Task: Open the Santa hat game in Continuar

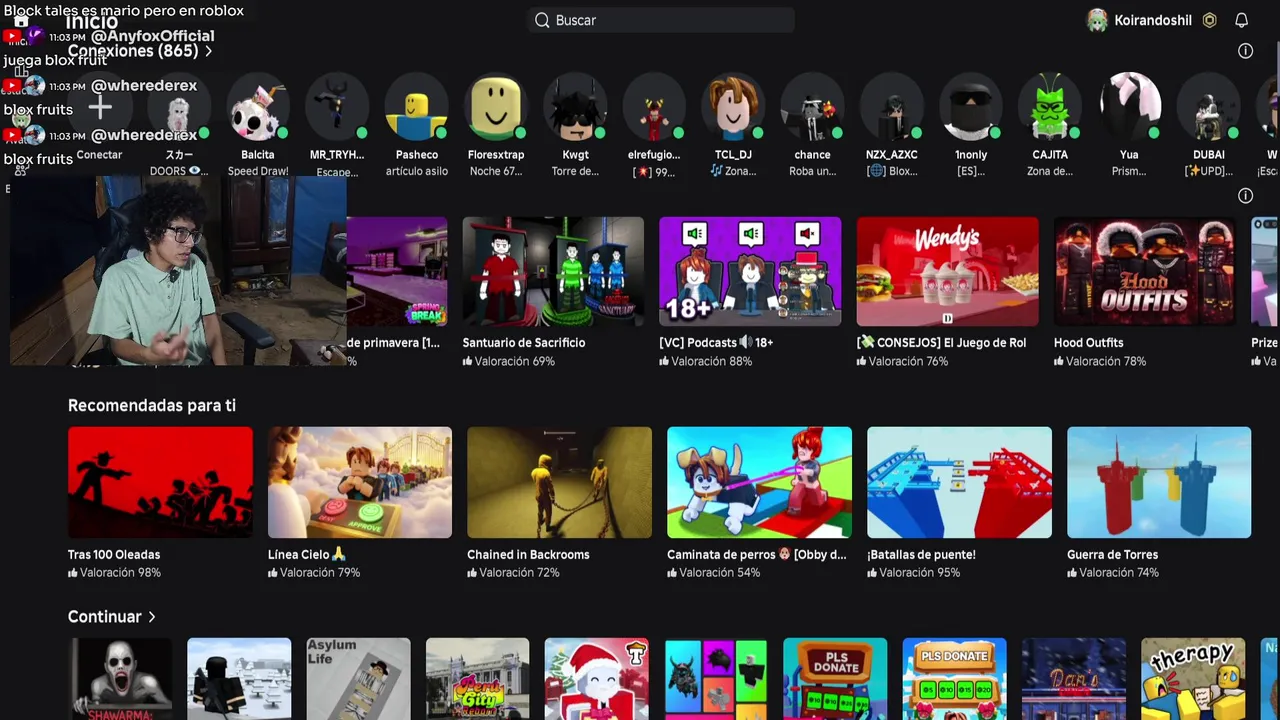Action: 596,679
